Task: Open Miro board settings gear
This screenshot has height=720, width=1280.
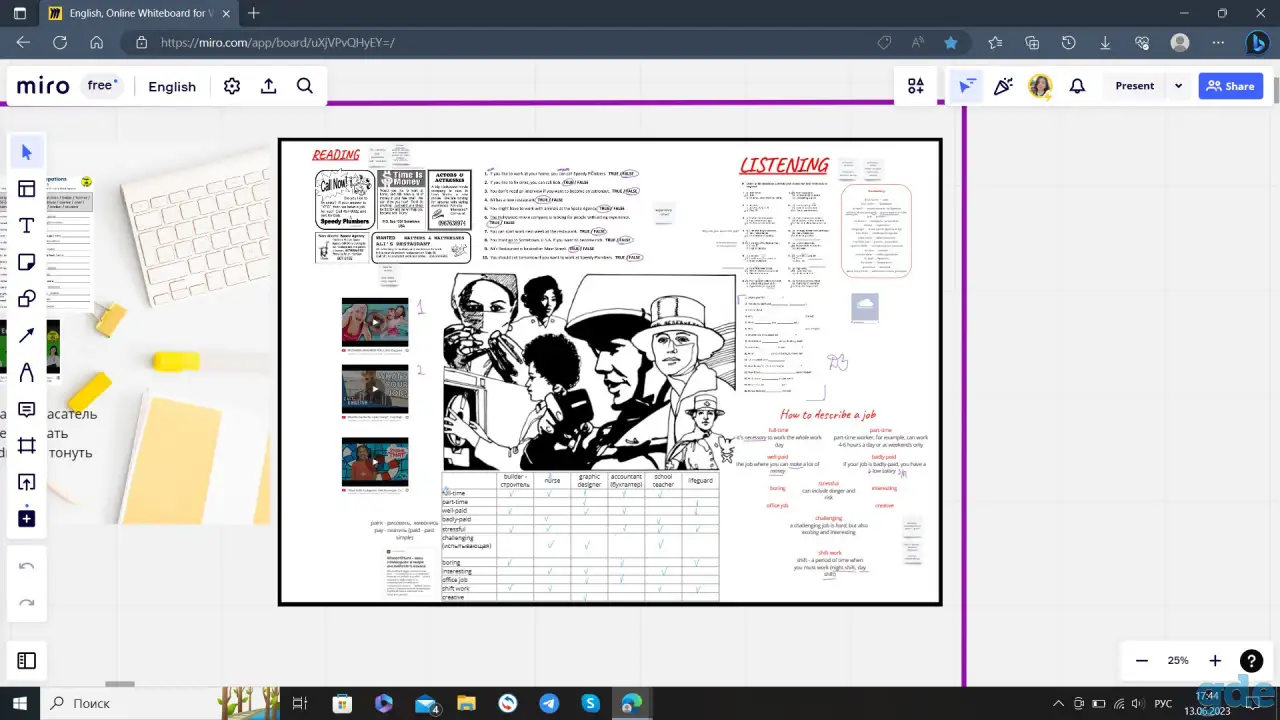Action: (x=232, y=86)
